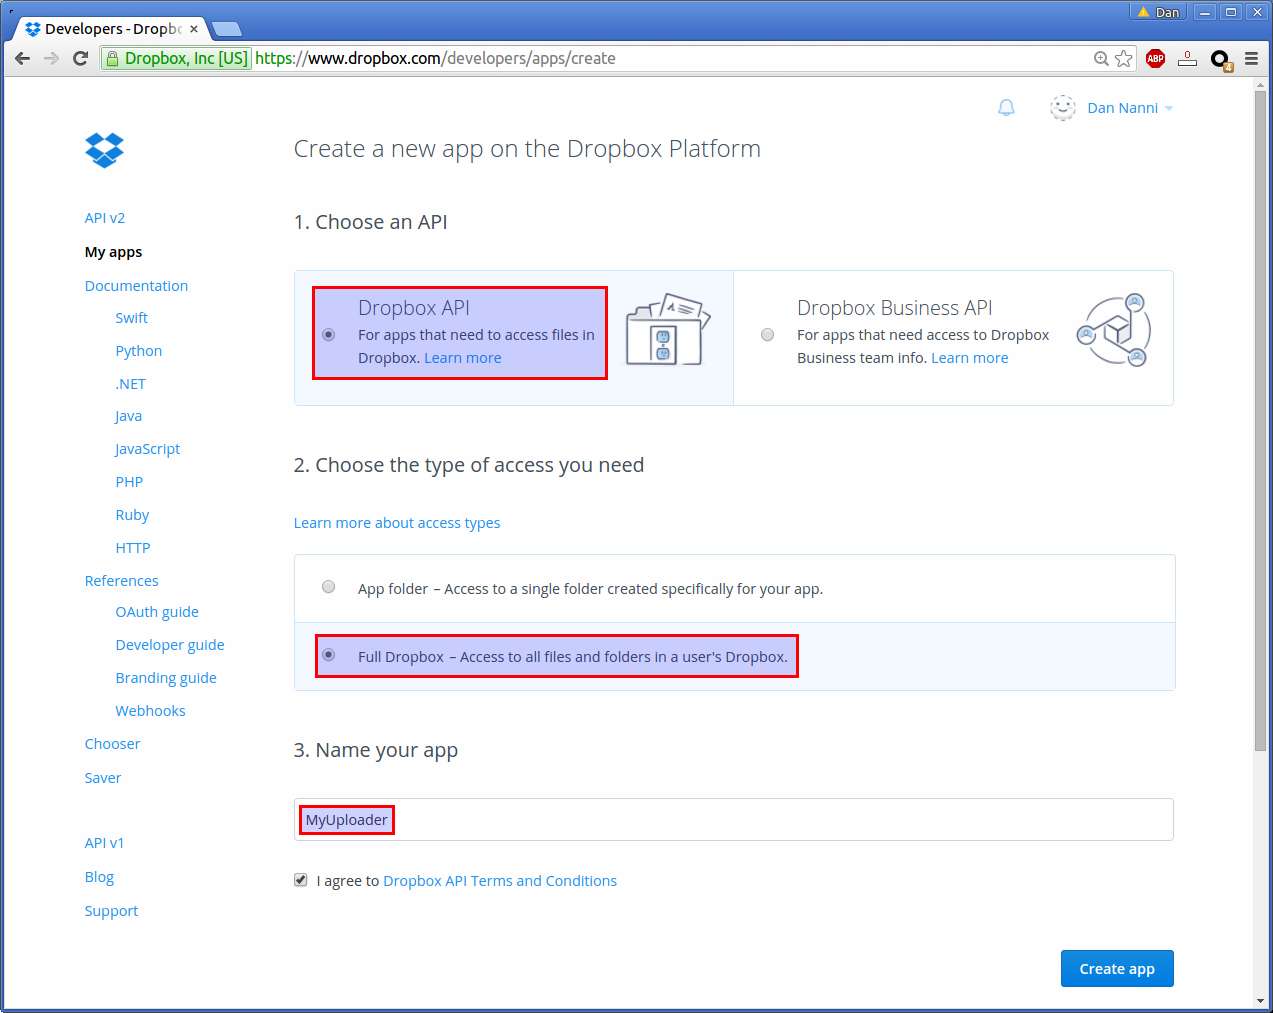Open the Branding guide link

tap(165, 678)
